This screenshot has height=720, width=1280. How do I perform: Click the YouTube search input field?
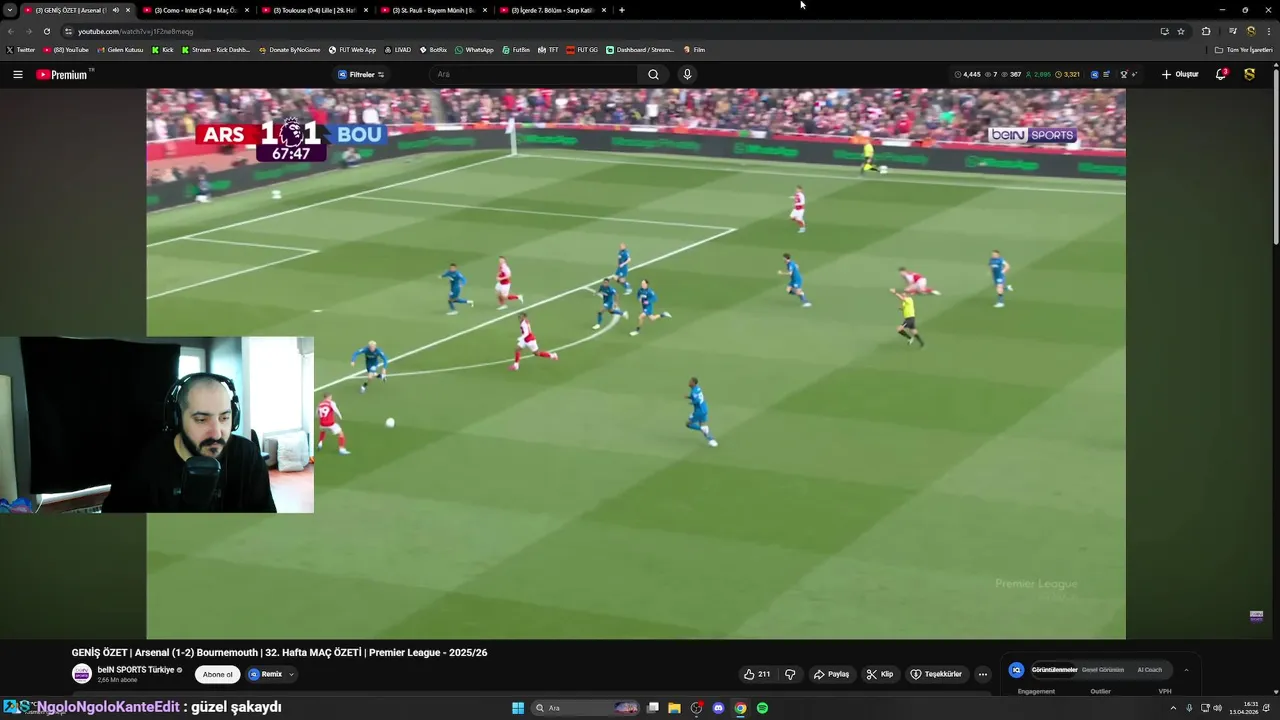[534, 74]
